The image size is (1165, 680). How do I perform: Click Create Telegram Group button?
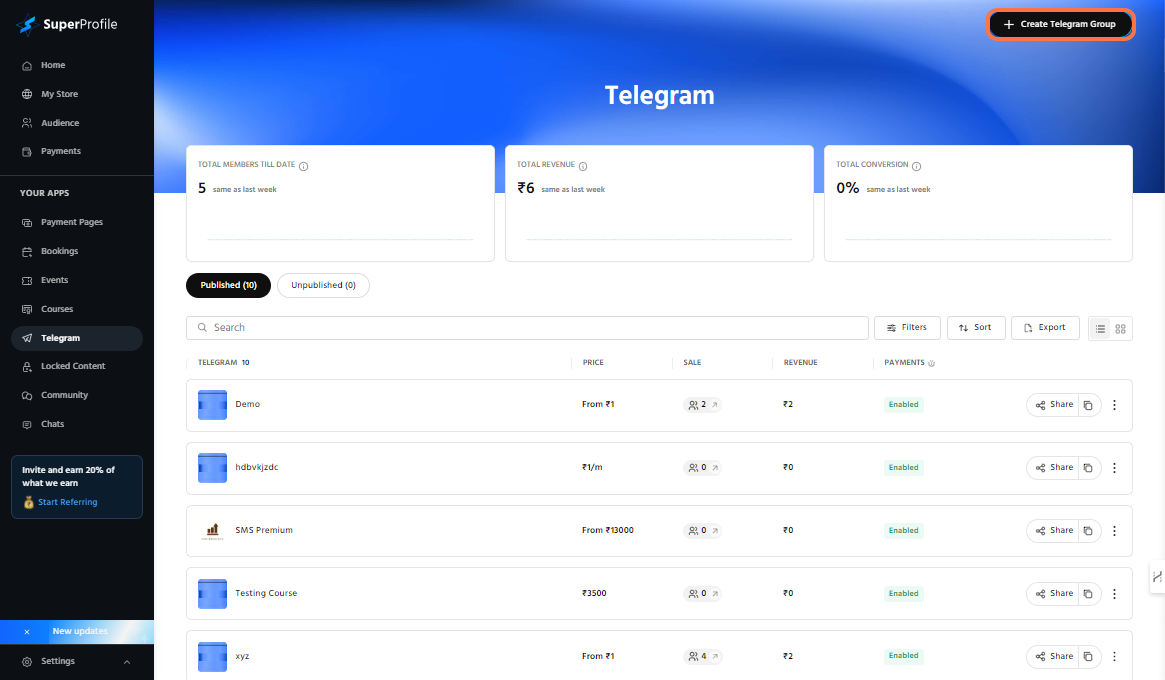click(1060, 25)
